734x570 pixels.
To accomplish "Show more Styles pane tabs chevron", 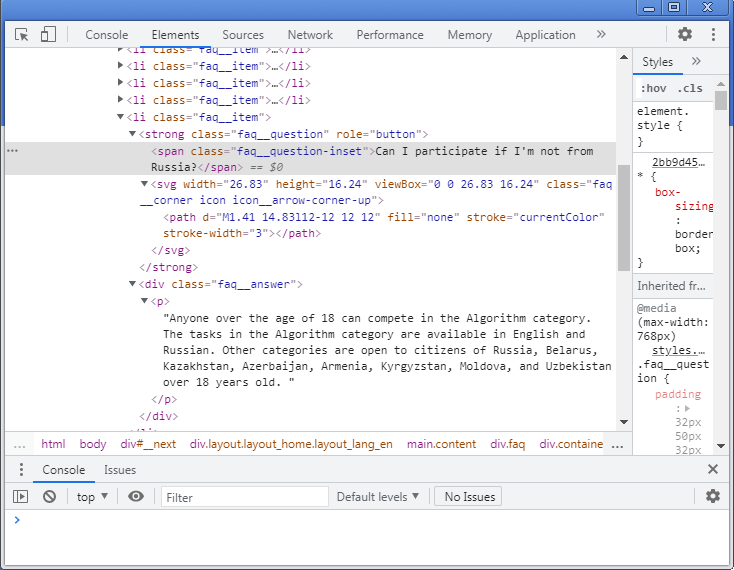I will pyautogui.click(x=696, y=61).
